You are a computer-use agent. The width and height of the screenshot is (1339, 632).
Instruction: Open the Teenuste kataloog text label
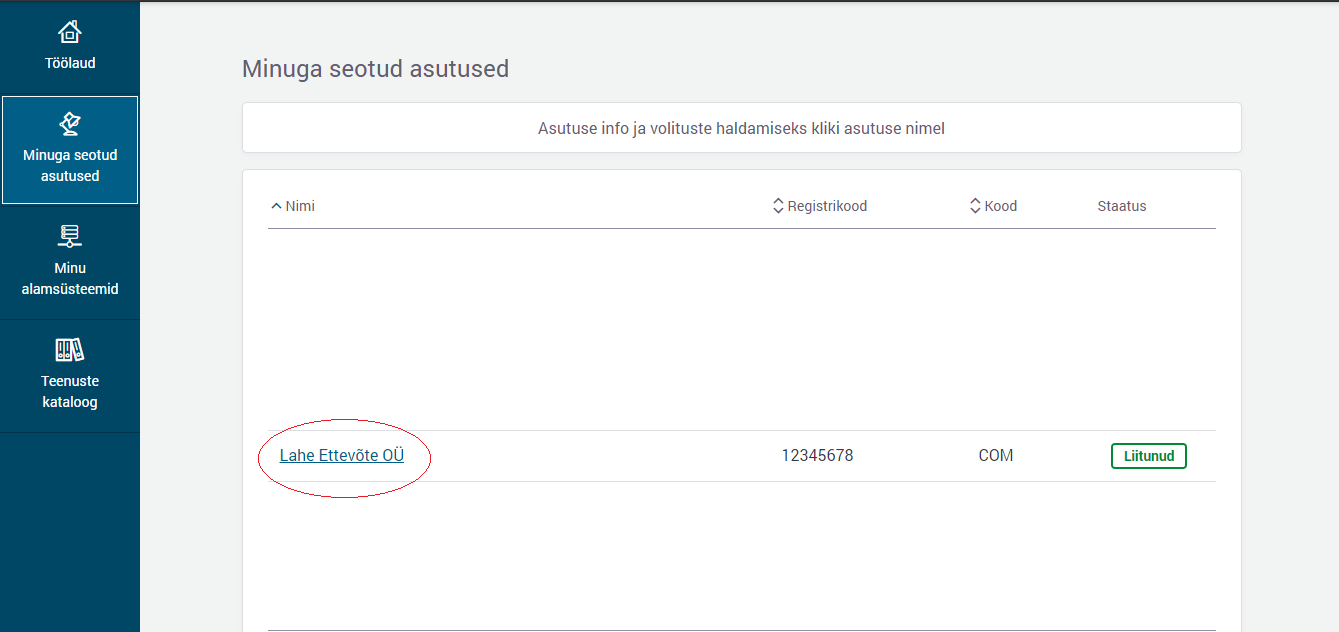70,392
